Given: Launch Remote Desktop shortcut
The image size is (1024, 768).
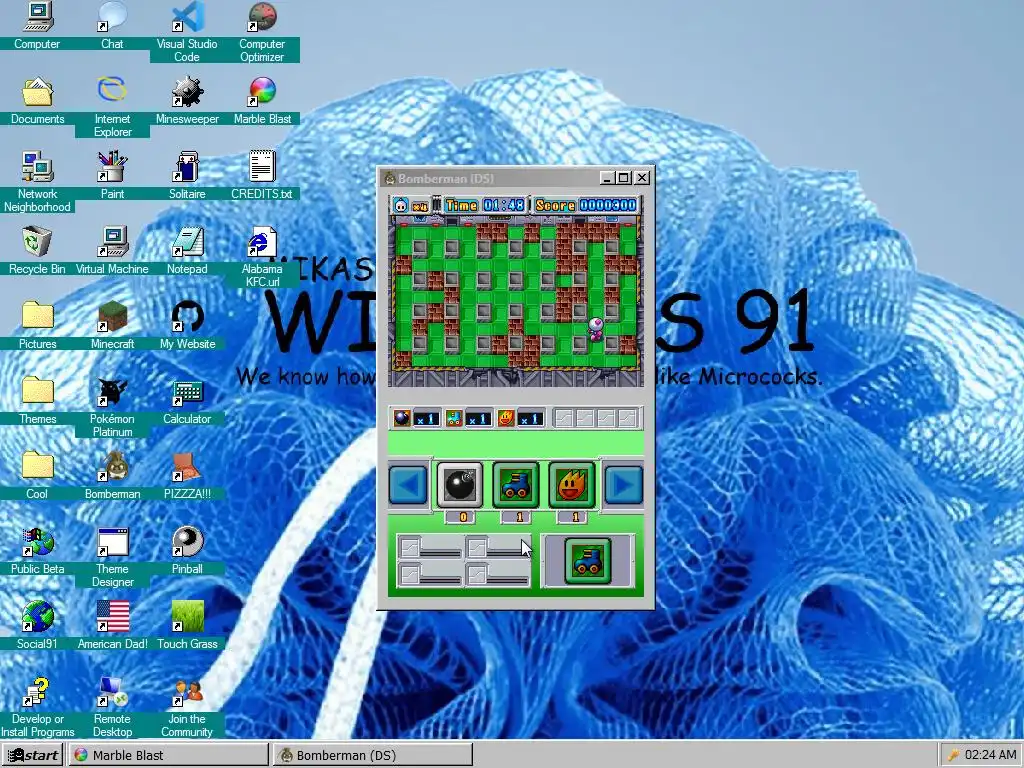Looking at the screenshot, I should tap(112, 707).
